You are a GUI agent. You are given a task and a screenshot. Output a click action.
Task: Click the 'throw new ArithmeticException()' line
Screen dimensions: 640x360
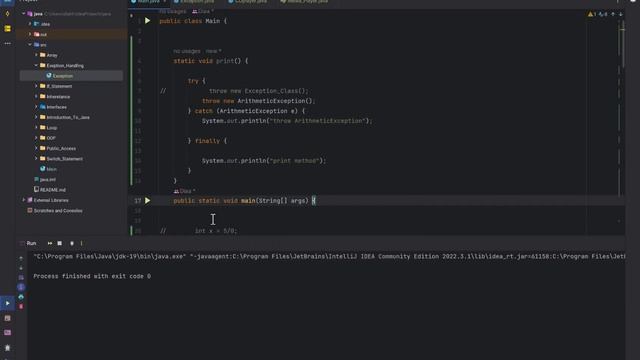click(258, 101)
